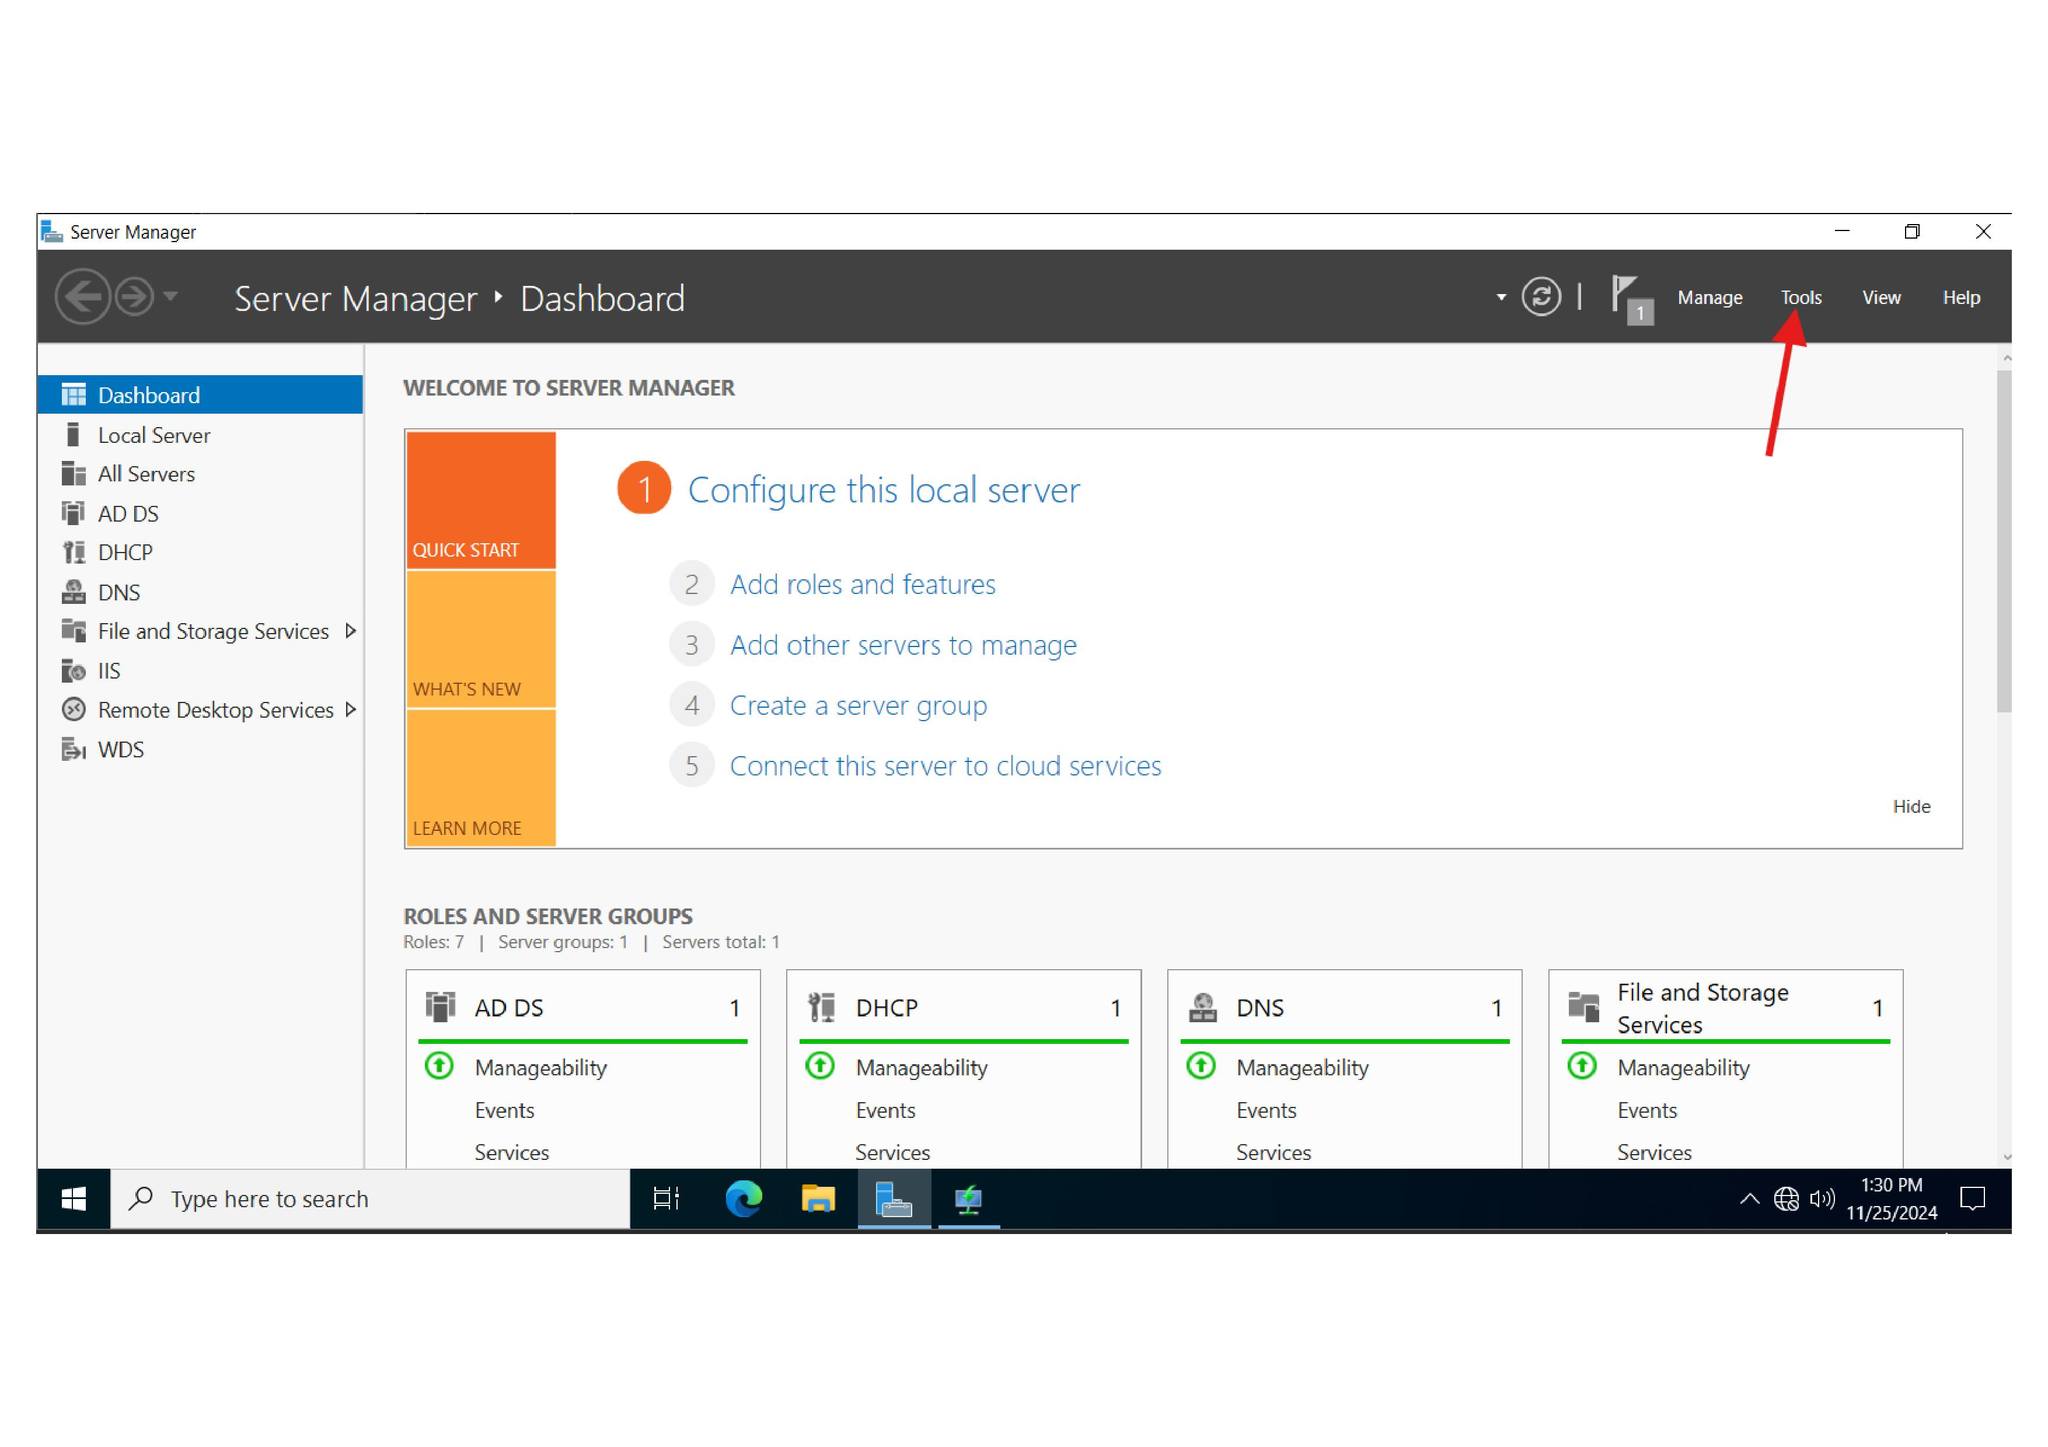This screenshot has width=2048, height=1447.
Task: Open File Explorer from the taskbar
Action: [x=818, y=1199]
